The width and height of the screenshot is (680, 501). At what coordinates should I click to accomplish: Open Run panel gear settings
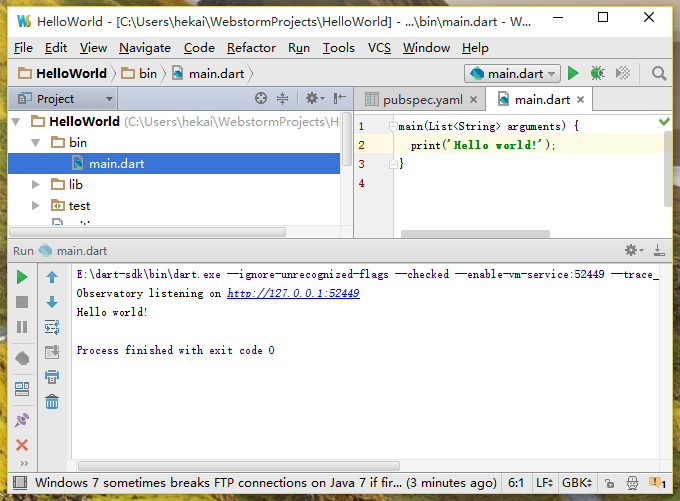coord(634,250)
